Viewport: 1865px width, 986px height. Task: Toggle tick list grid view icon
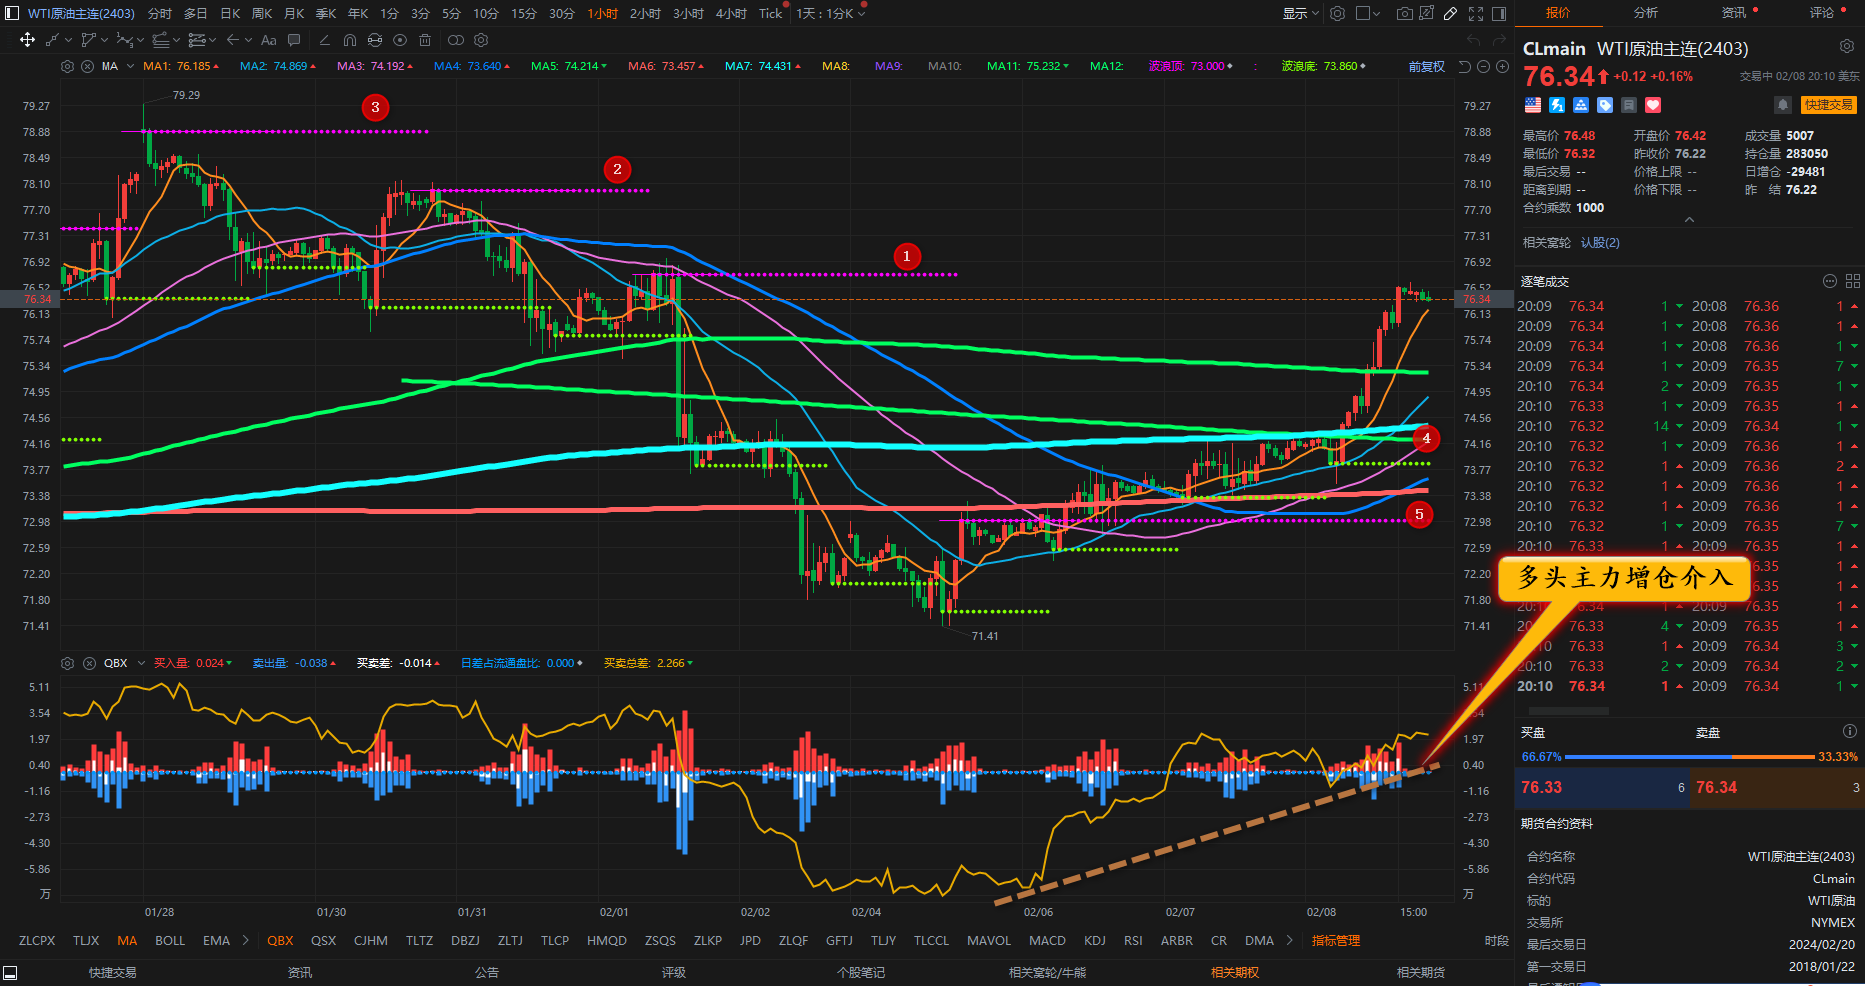[x=1853, y=281]
